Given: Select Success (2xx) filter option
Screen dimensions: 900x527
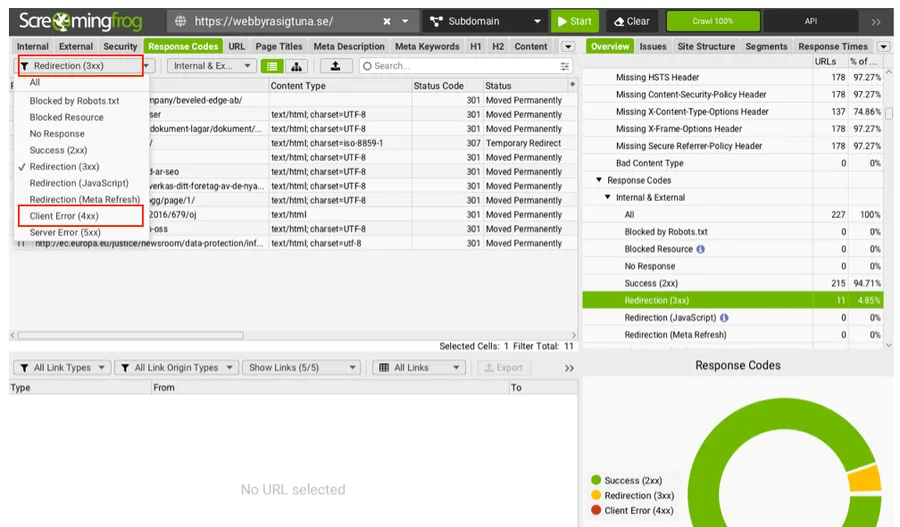Looking at the screenshot, I should tap(82, 150).
